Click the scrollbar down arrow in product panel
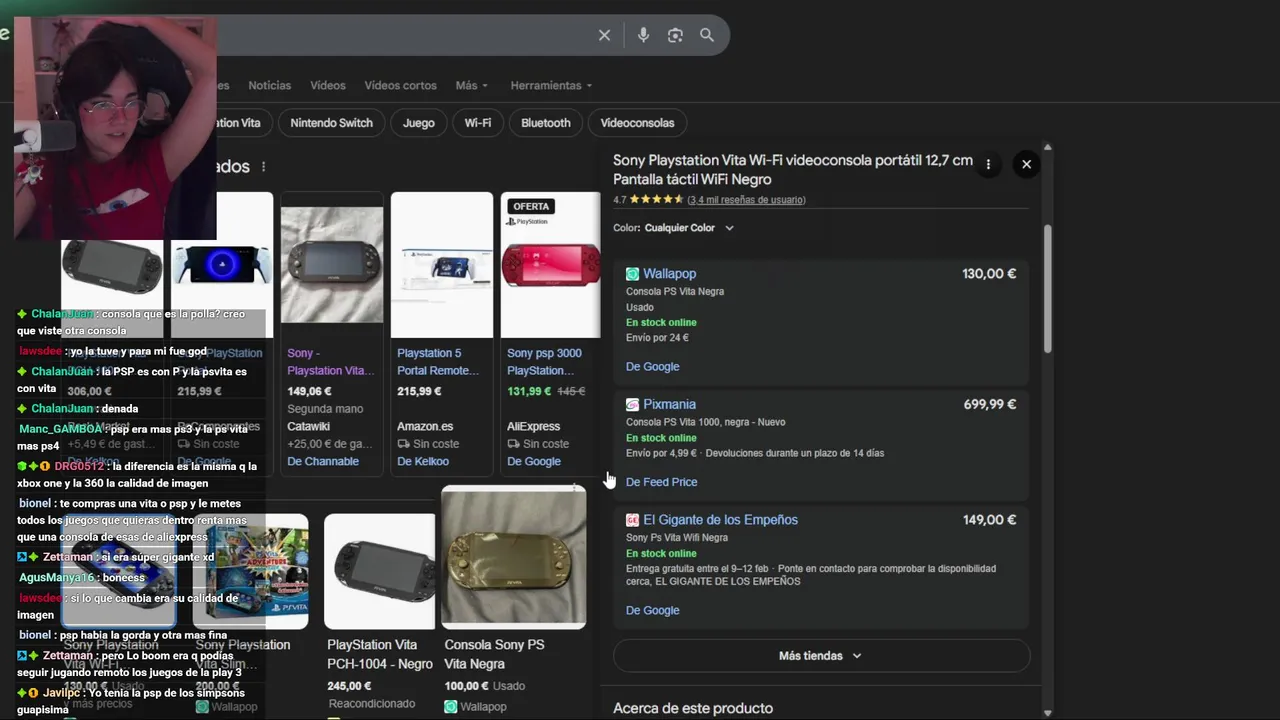 [1048, 713]
